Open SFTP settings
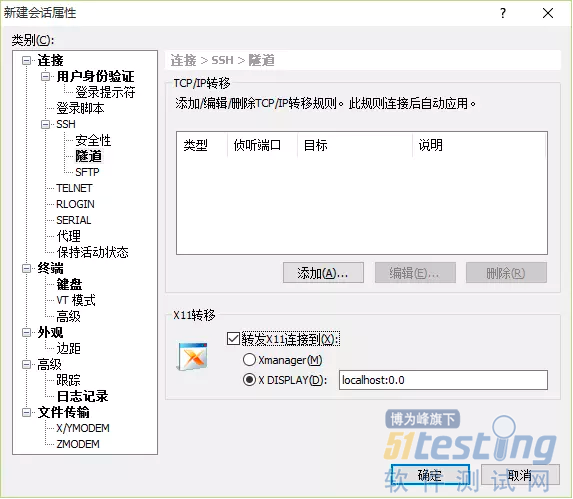 click(87, 172)
